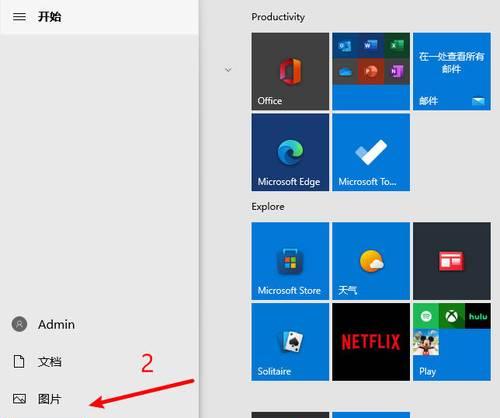Open the Solitaire tile
The width and height of the screenshot is (500, 418).
(290, 342)
